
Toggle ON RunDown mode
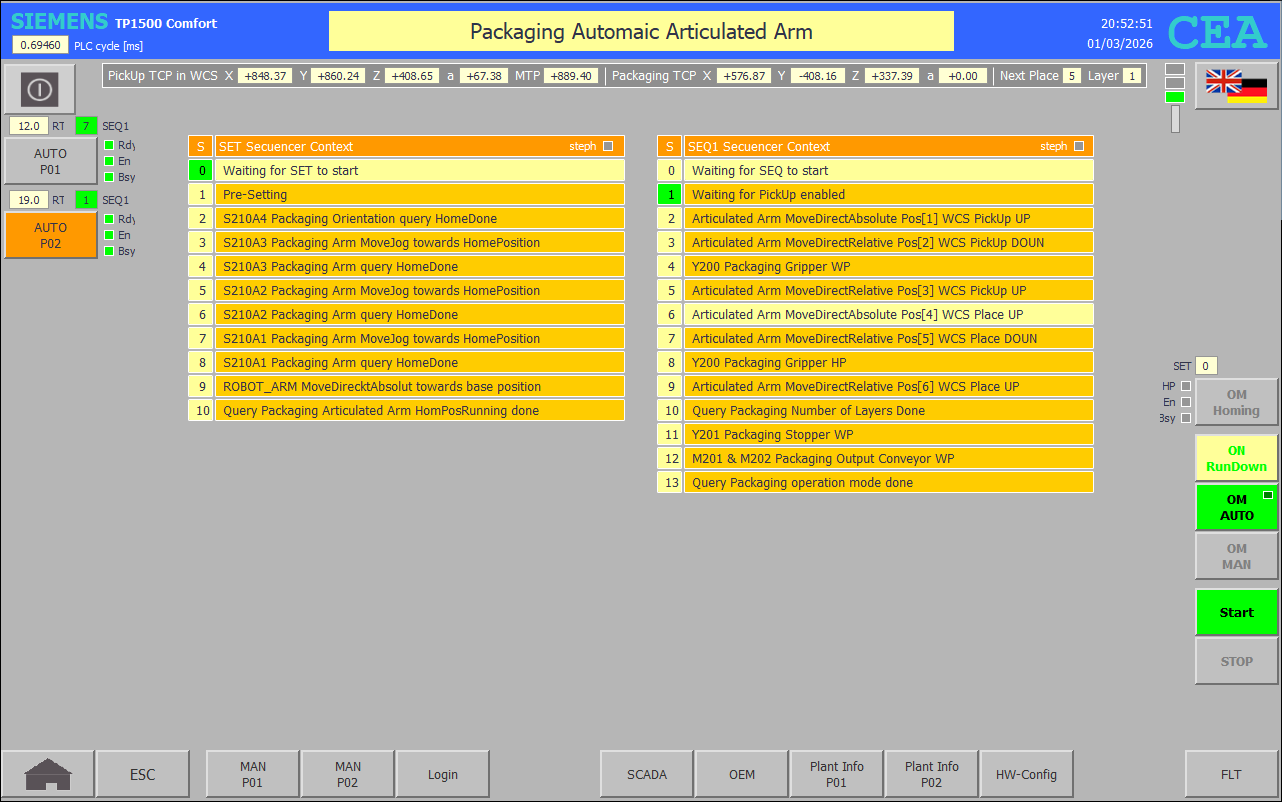tap(1236, 458)
